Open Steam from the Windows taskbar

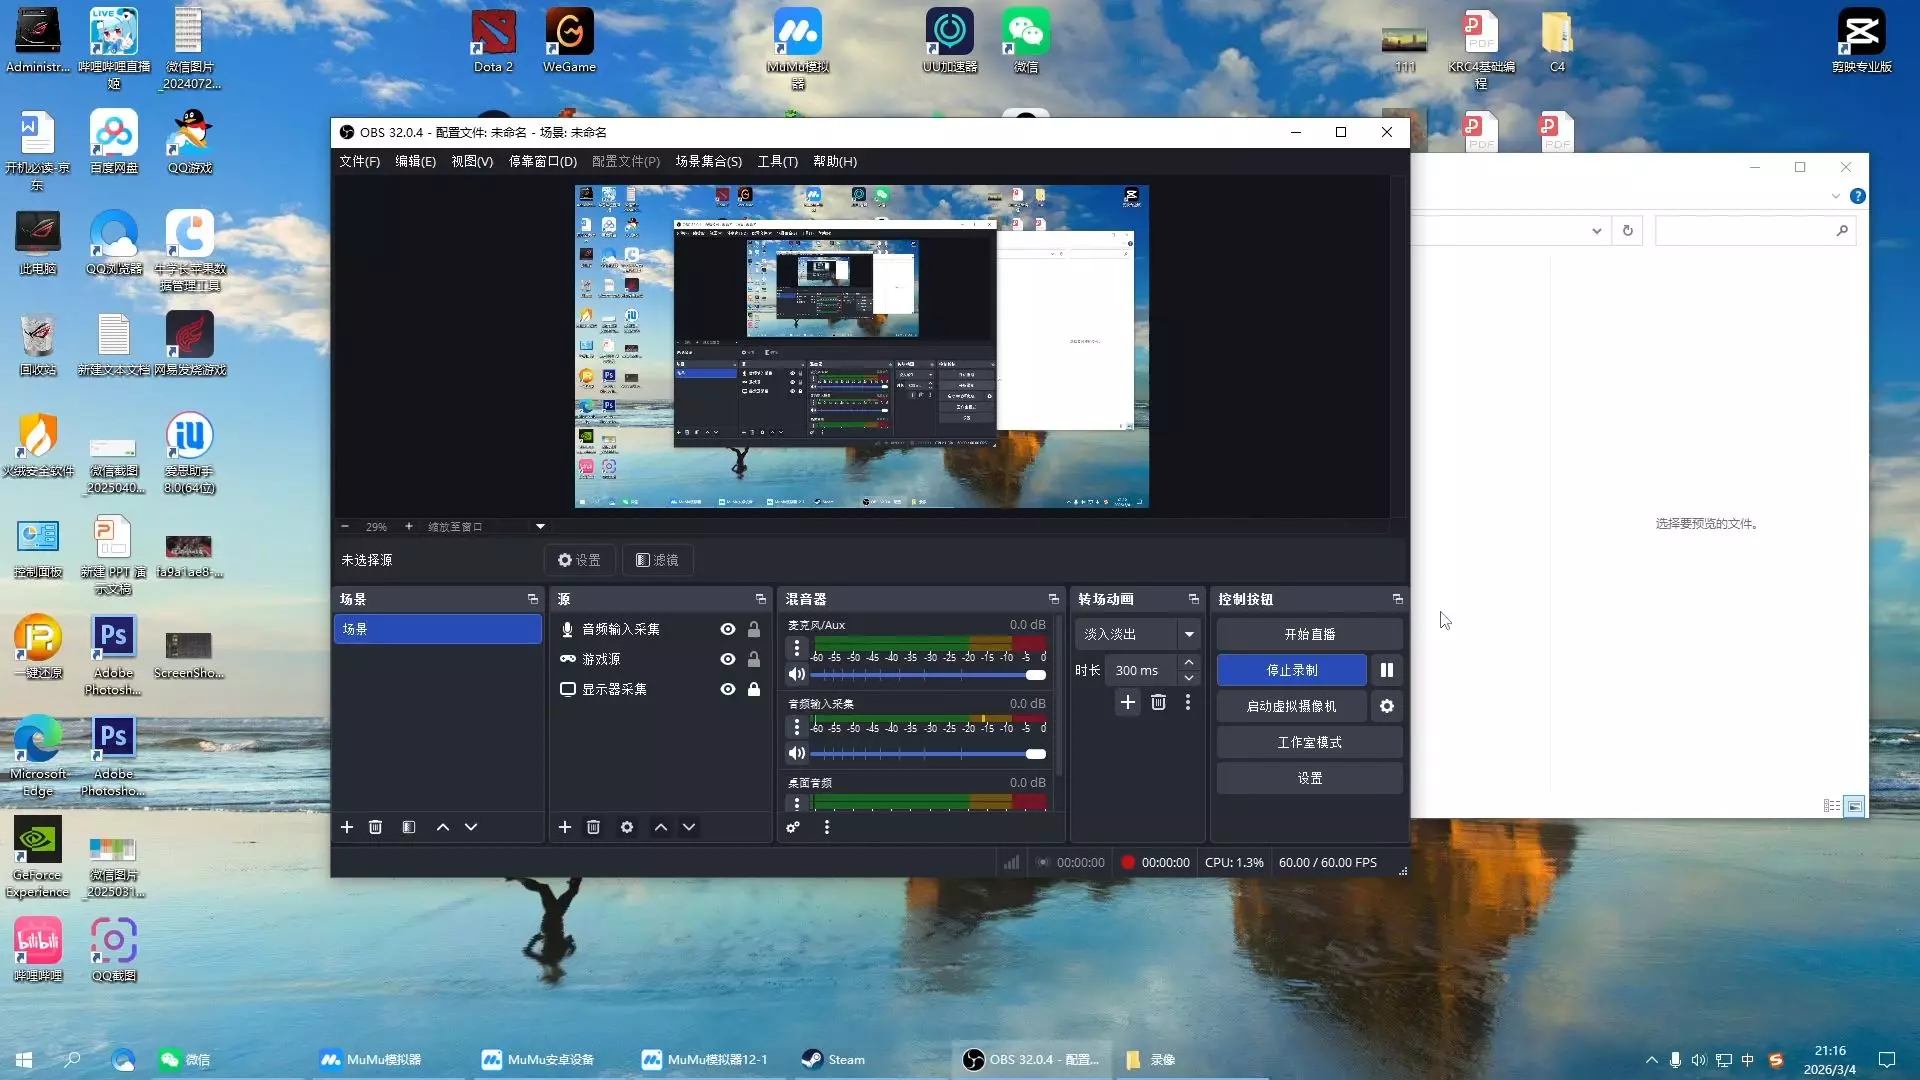point(834,1059)
